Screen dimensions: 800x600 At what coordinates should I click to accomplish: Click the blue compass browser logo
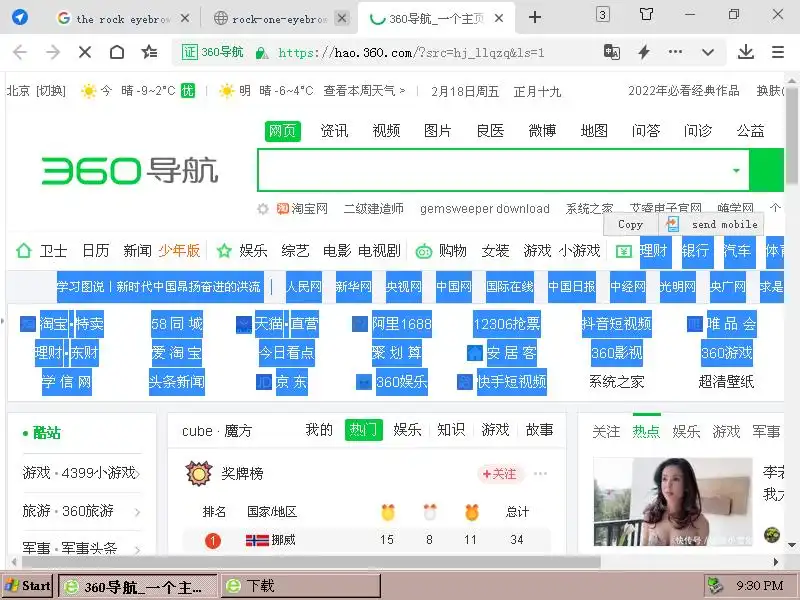(x=20, y=17)
